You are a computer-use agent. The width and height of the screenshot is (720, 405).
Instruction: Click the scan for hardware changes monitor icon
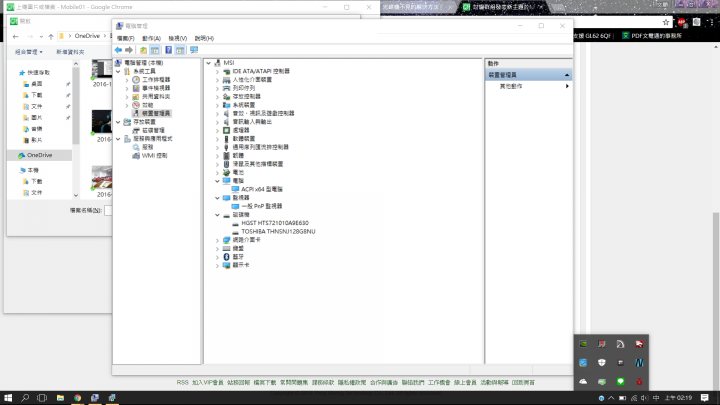[194, 50]
